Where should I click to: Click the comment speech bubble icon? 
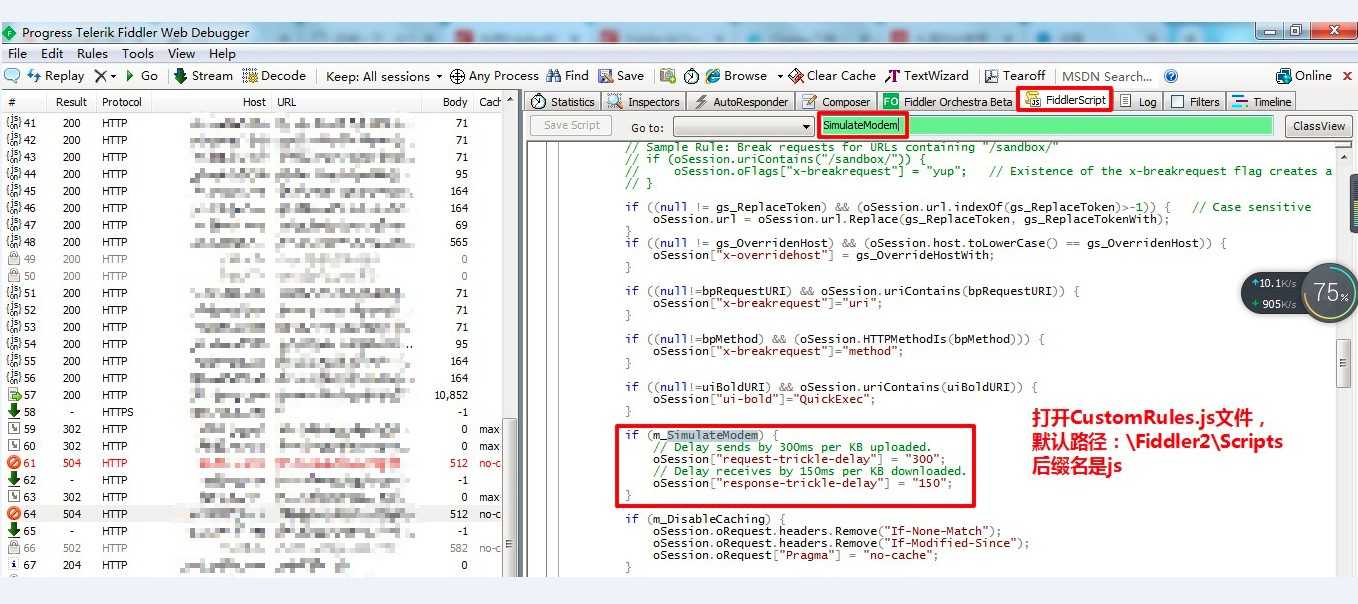point(12,76)
